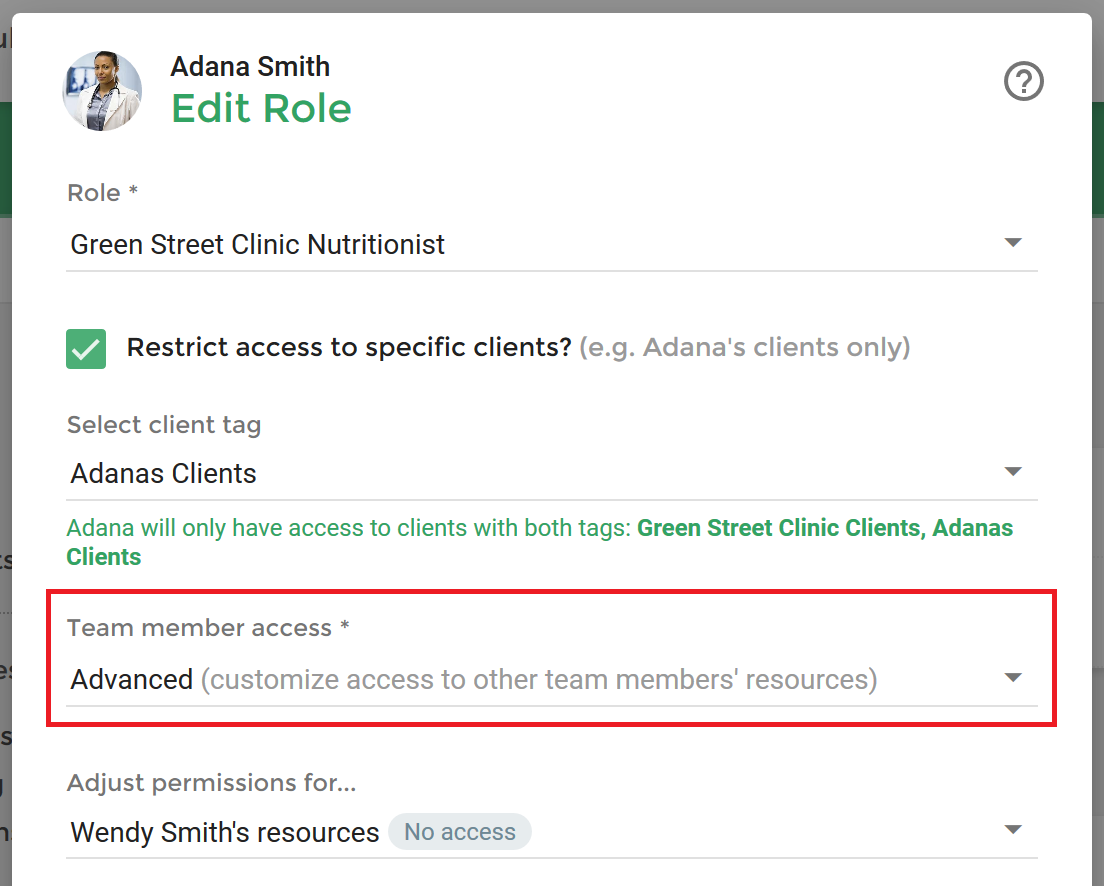Click the Advanced access option text
The height and width of the screenshot is (886, 1104).
(132, 680)
